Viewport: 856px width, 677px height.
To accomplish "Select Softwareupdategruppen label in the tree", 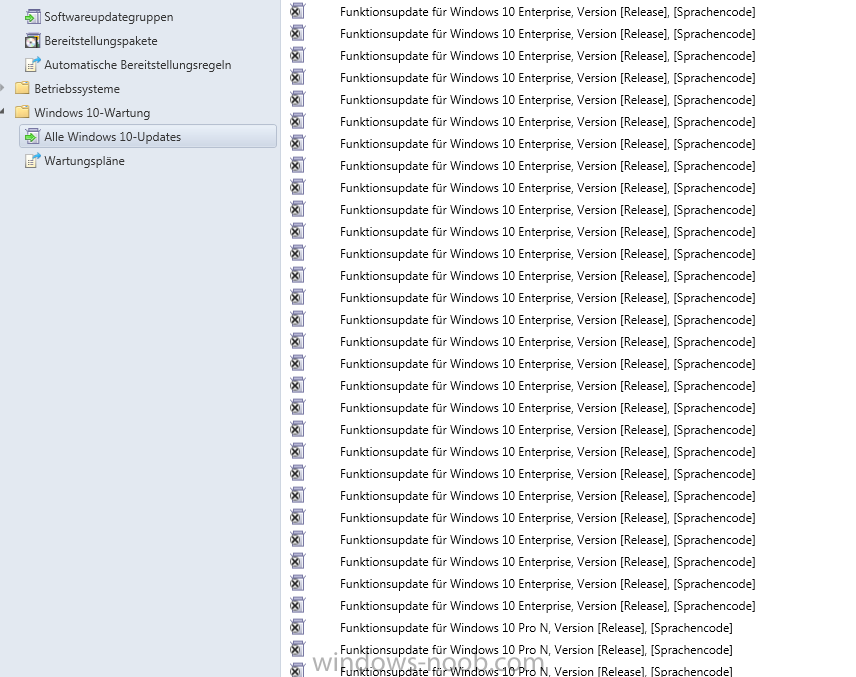I will pyautogui.click(x=109, y=17).
